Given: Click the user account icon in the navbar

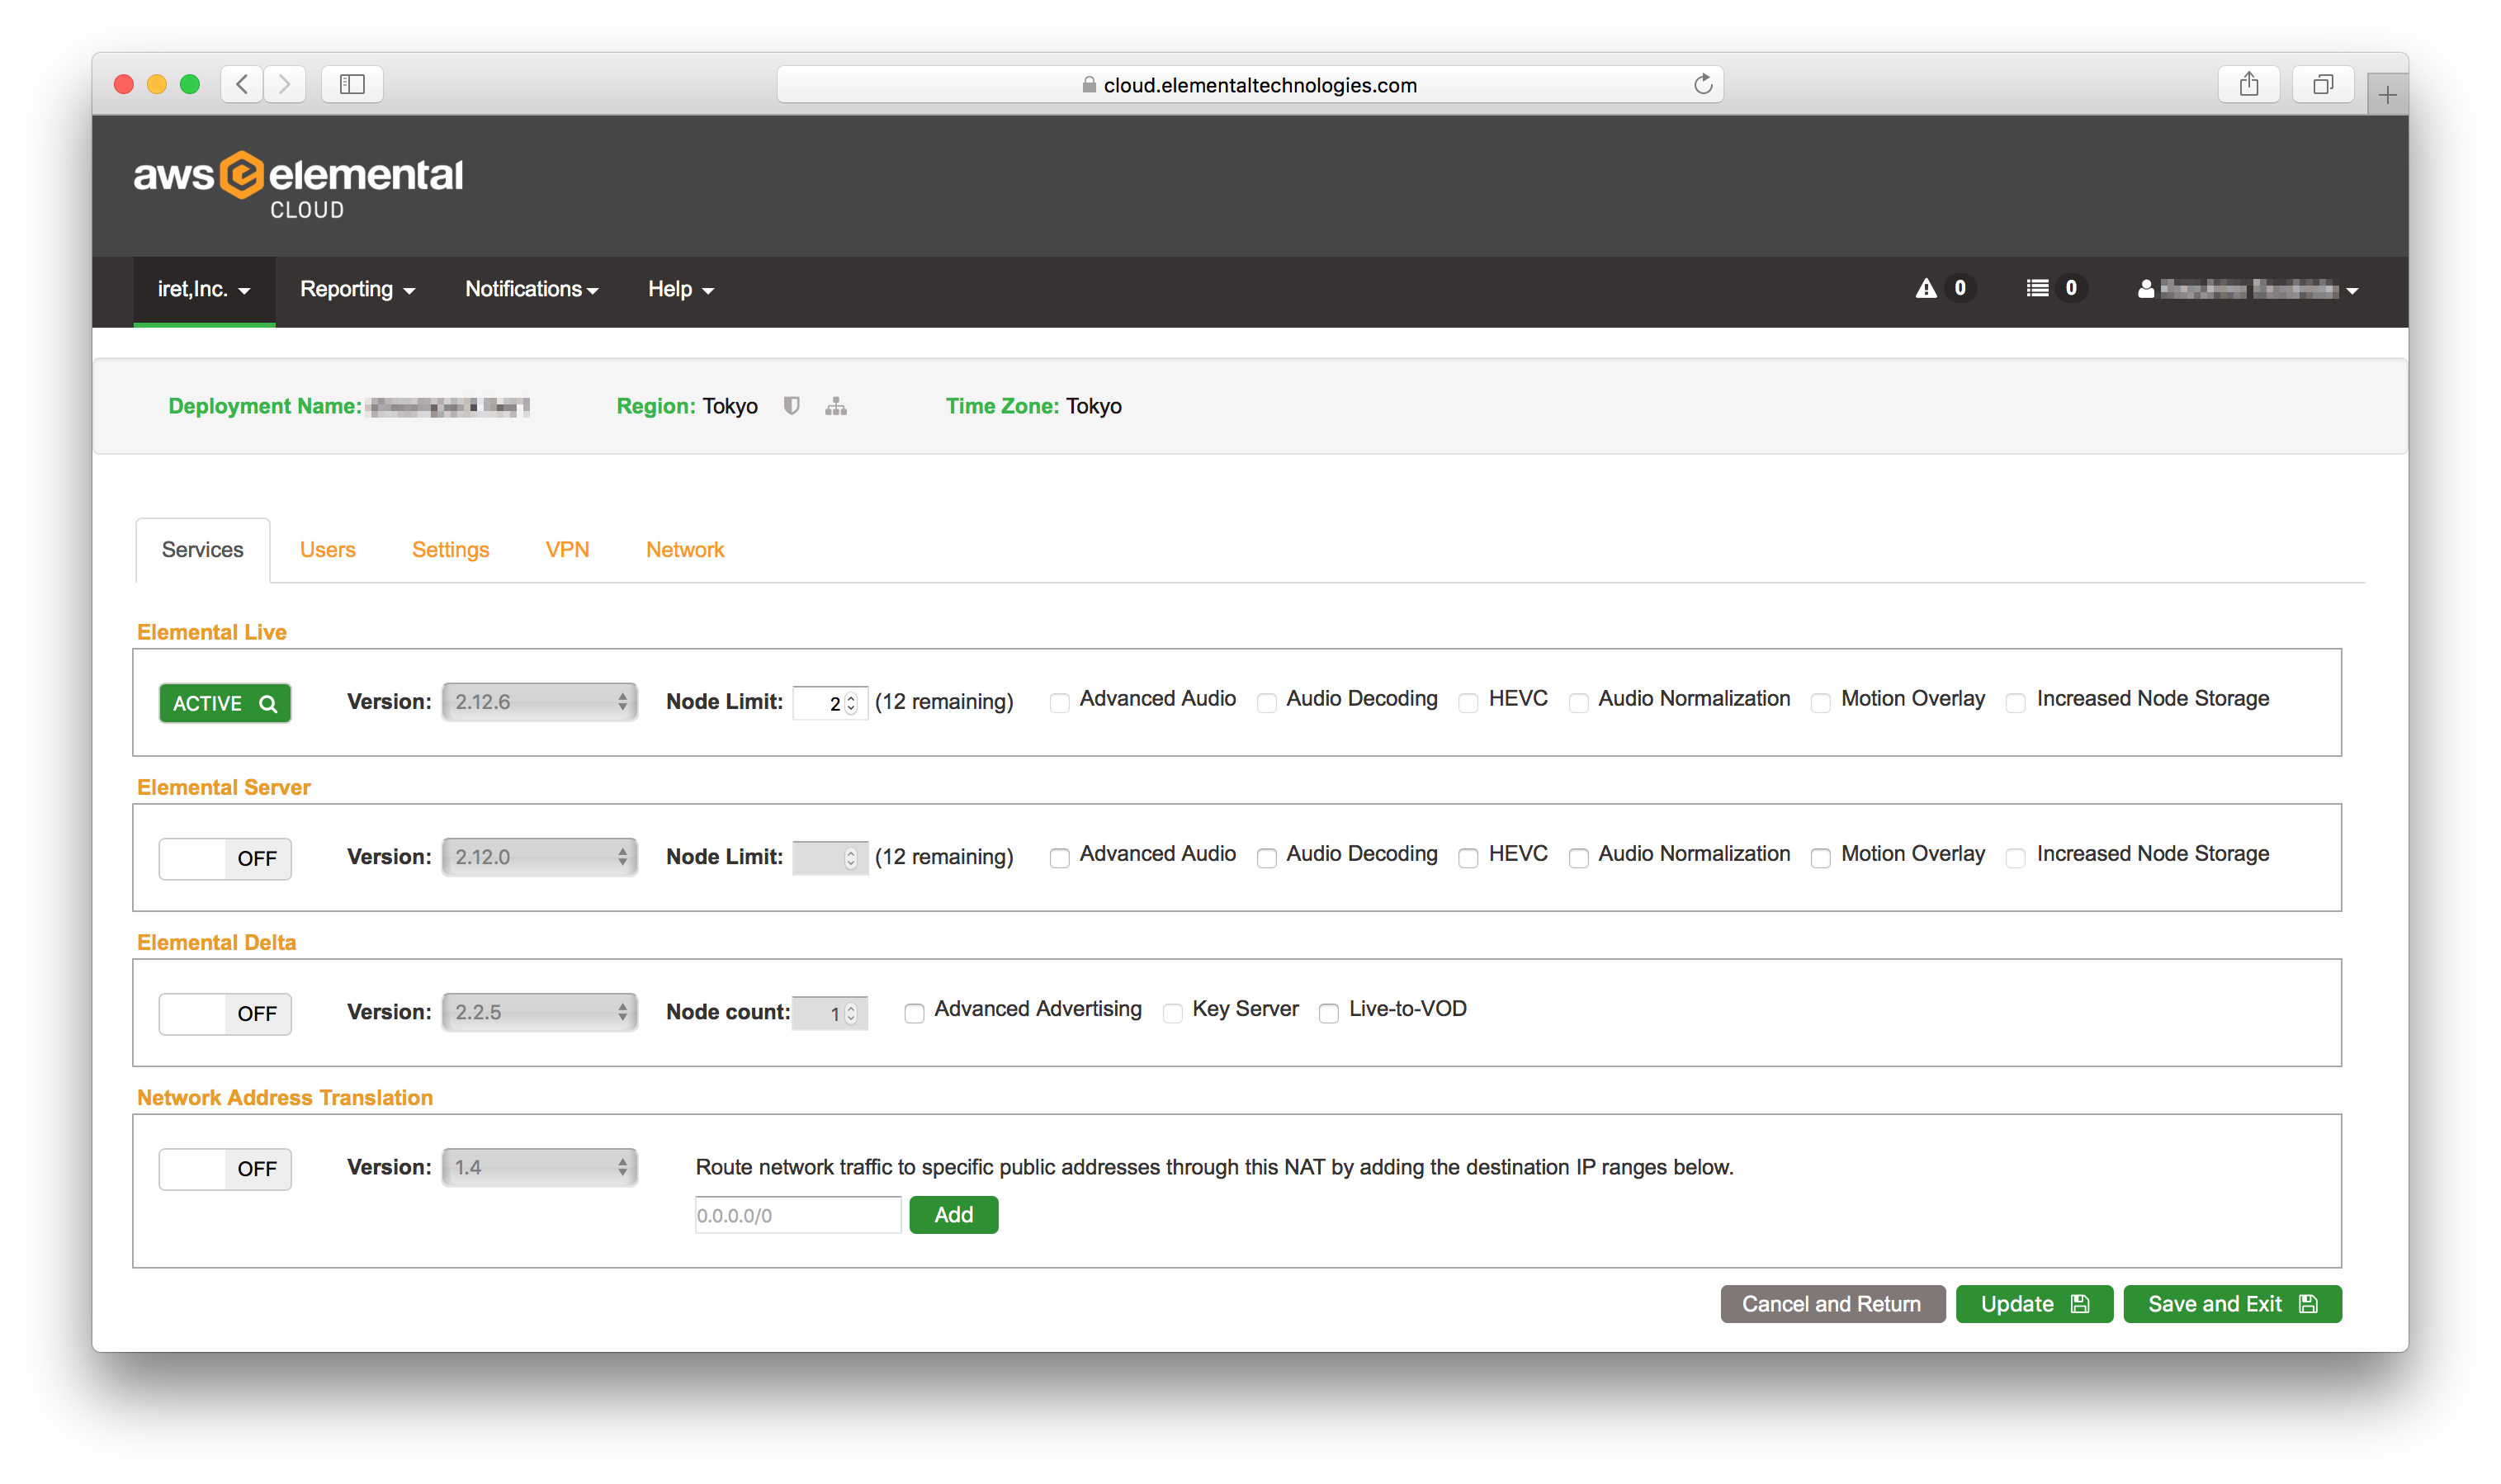Looking at the screenshot, I should (x=2146, y=289).
